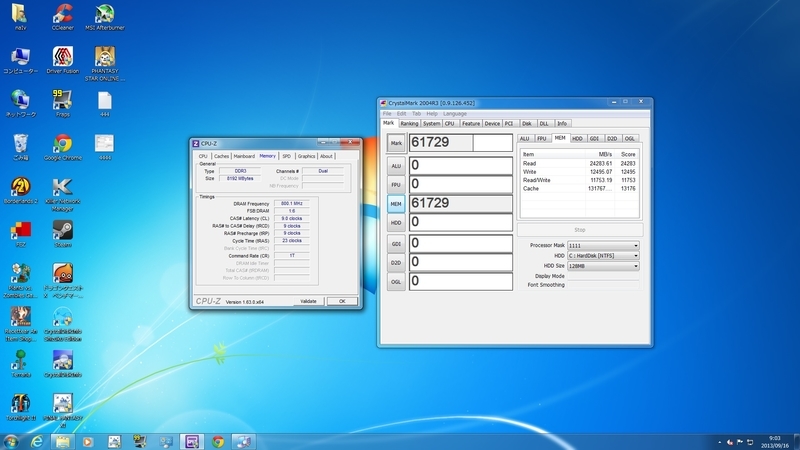The height and width of the screenshot is (450, 800).
Task: Select the 444 blank file on desktop
Action: tap(105, 104)
